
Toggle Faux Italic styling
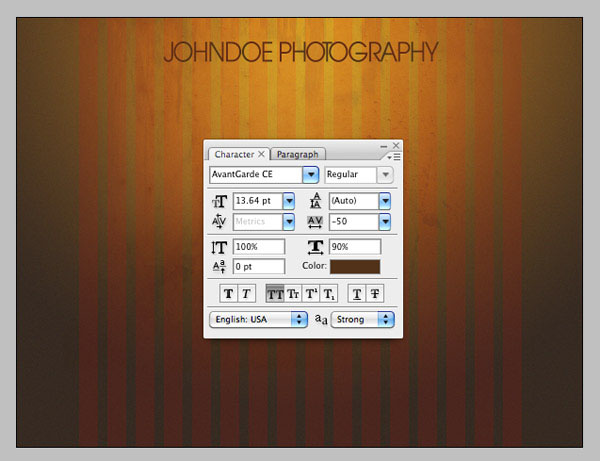[x=246, y=293]
